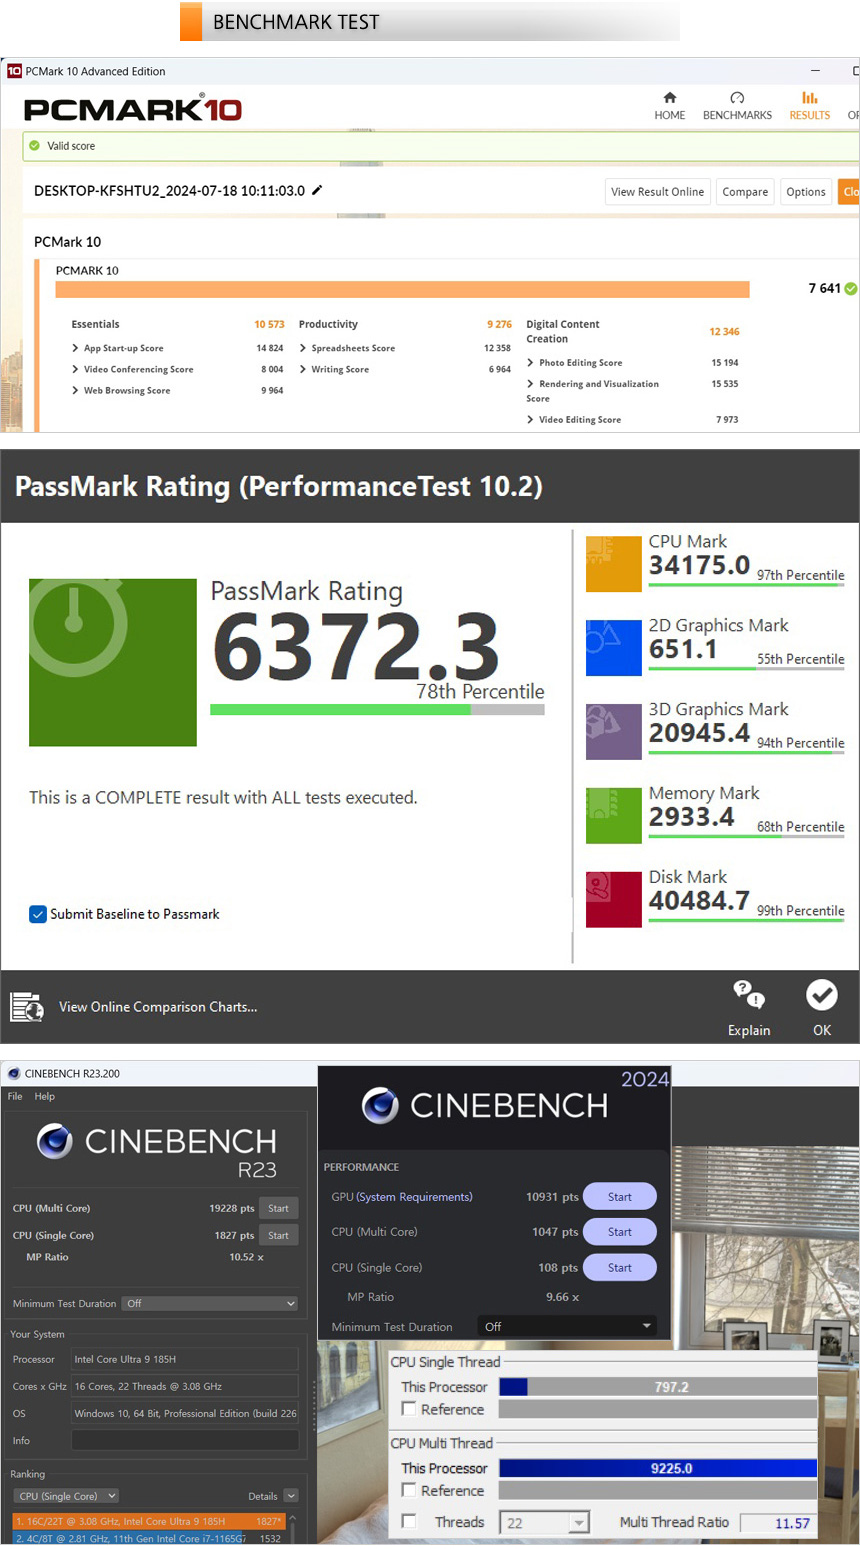Click the blue CPU Multi Thread score bar
This screenshot has width=860, height=1549.
pyautogui.click(x=657, y=1468)
